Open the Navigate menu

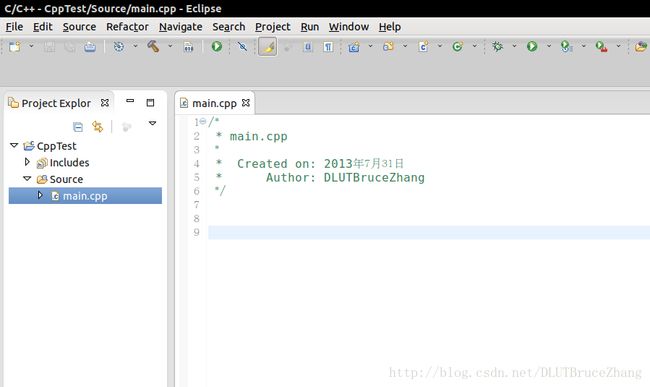(181, 27)
